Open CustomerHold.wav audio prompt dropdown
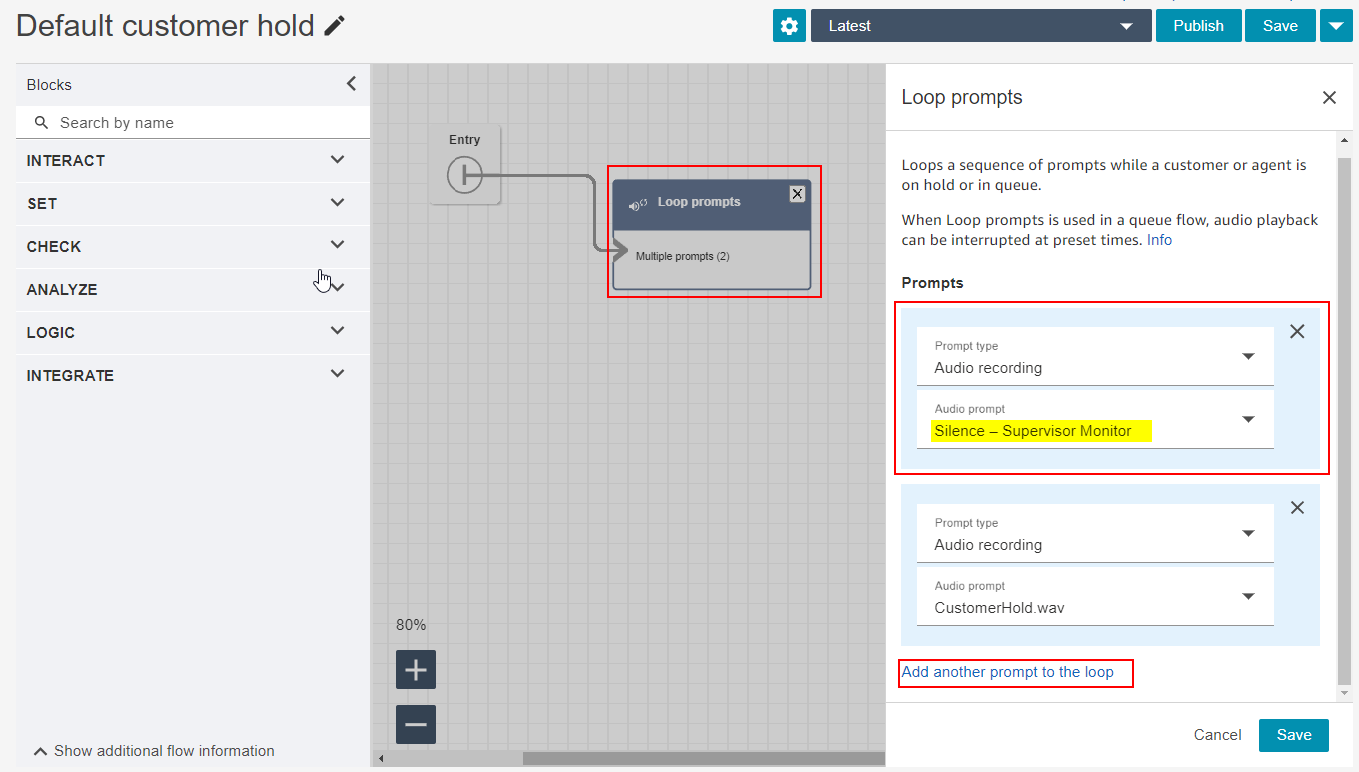Image resolution: width=1359 pixels, height=772 pixels. pyautogui.click(x=1095, y=597)
